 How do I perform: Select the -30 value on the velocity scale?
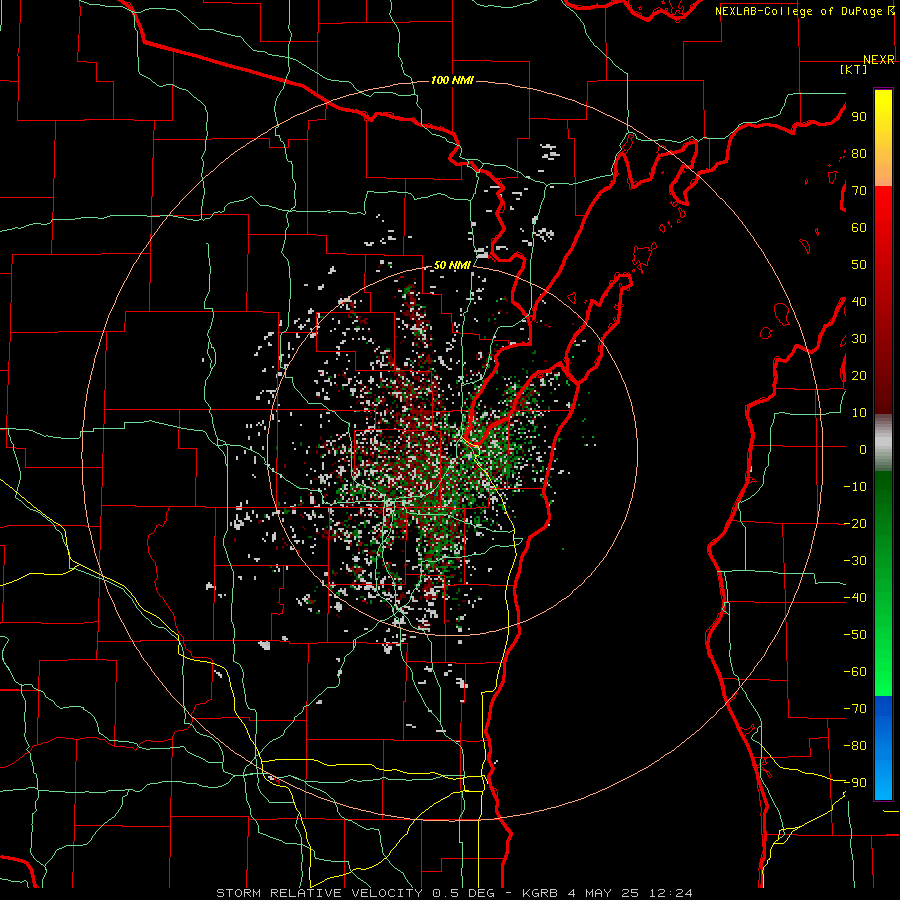pyautogui.click(x=855, y=561)
